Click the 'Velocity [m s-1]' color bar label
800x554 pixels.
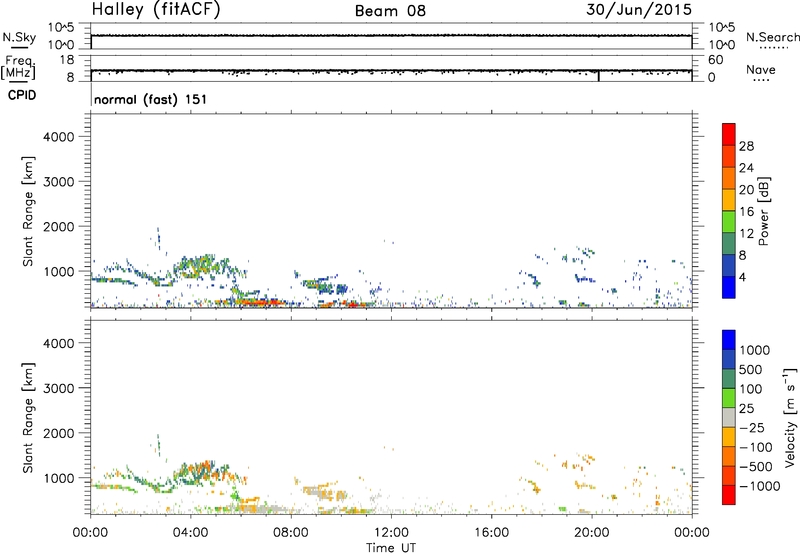point(790,417)
